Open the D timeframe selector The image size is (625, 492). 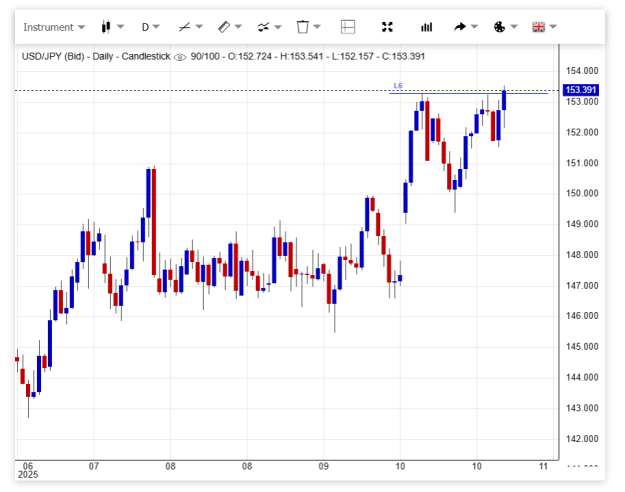150,27
